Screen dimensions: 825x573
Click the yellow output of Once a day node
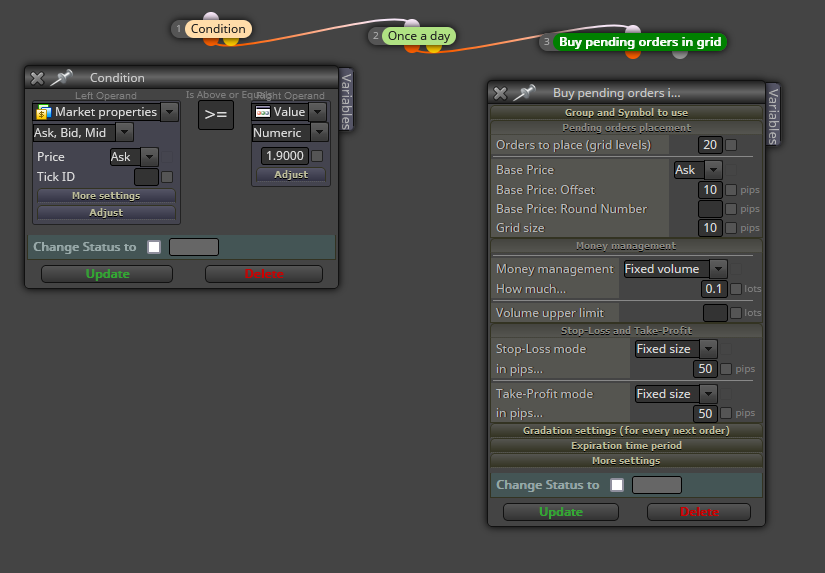434,48
